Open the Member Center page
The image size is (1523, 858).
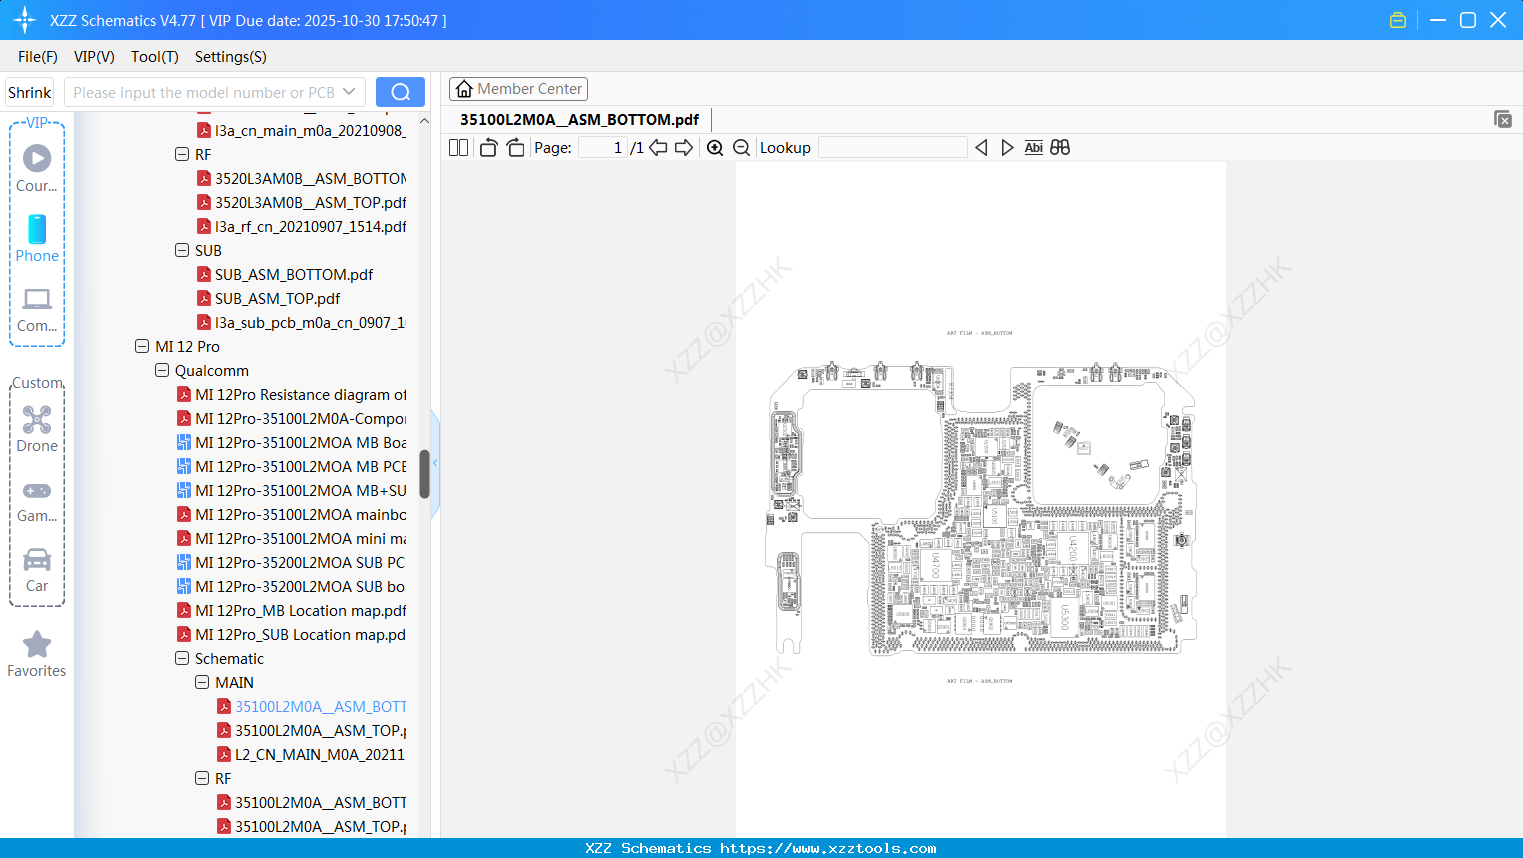(x=518, y=88)
